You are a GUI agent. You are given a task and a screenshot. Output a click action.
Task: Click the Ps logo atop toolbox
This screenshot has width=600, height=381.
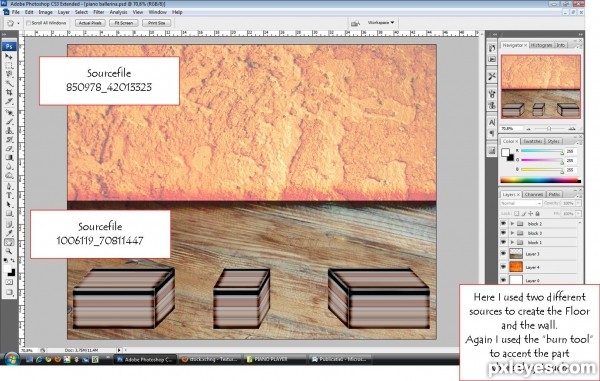point(9,46)
